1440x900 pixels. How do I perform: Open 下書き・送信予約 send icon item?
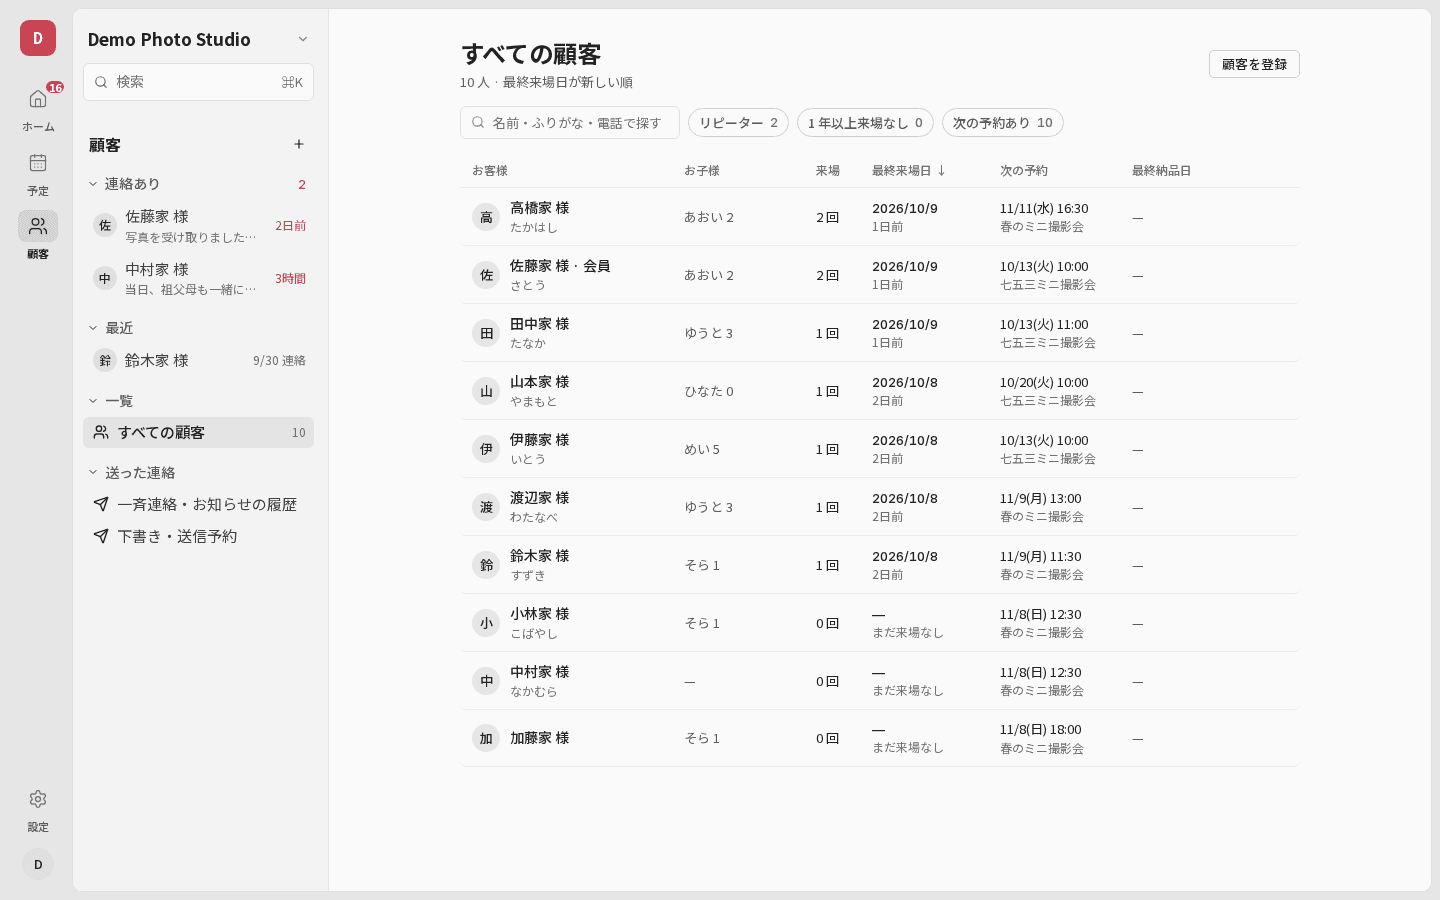point(198,536)
